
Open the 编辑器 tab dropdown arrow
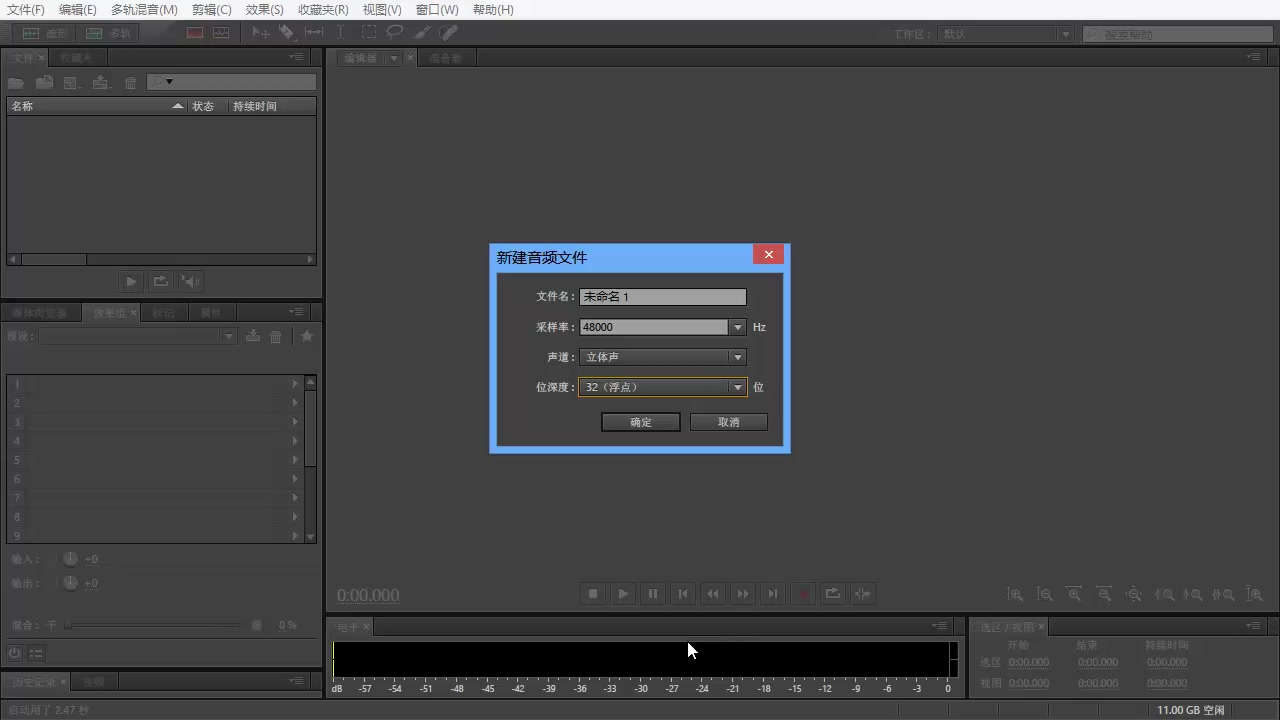tap(394, 58)
